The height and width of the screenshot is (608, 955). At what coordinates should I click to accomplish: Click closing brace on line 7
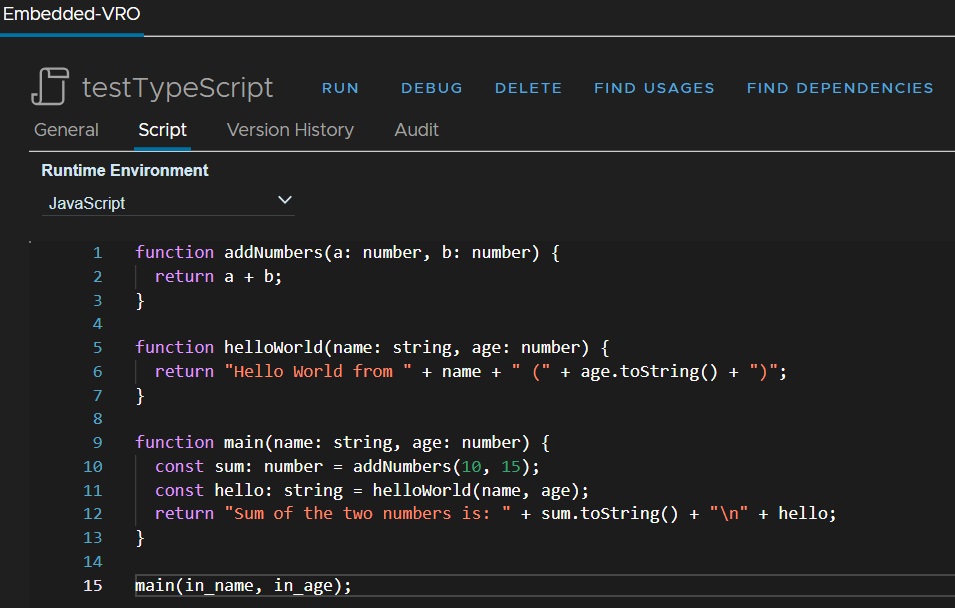pyautogui.click(x=140, y=396)
